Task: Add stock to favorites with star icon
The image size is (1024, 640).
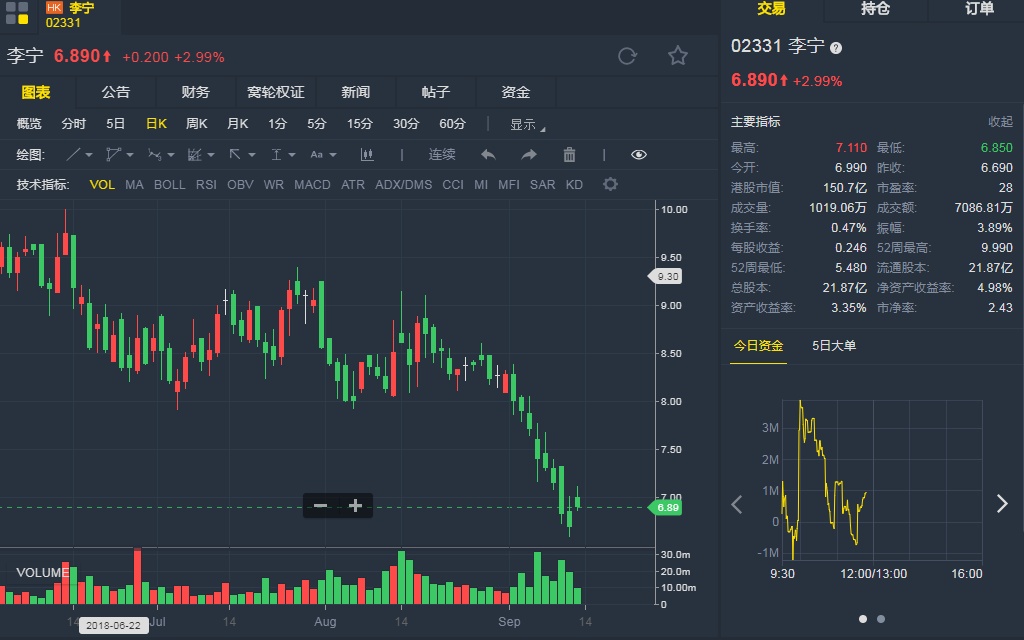Action: tap(678, 56)
